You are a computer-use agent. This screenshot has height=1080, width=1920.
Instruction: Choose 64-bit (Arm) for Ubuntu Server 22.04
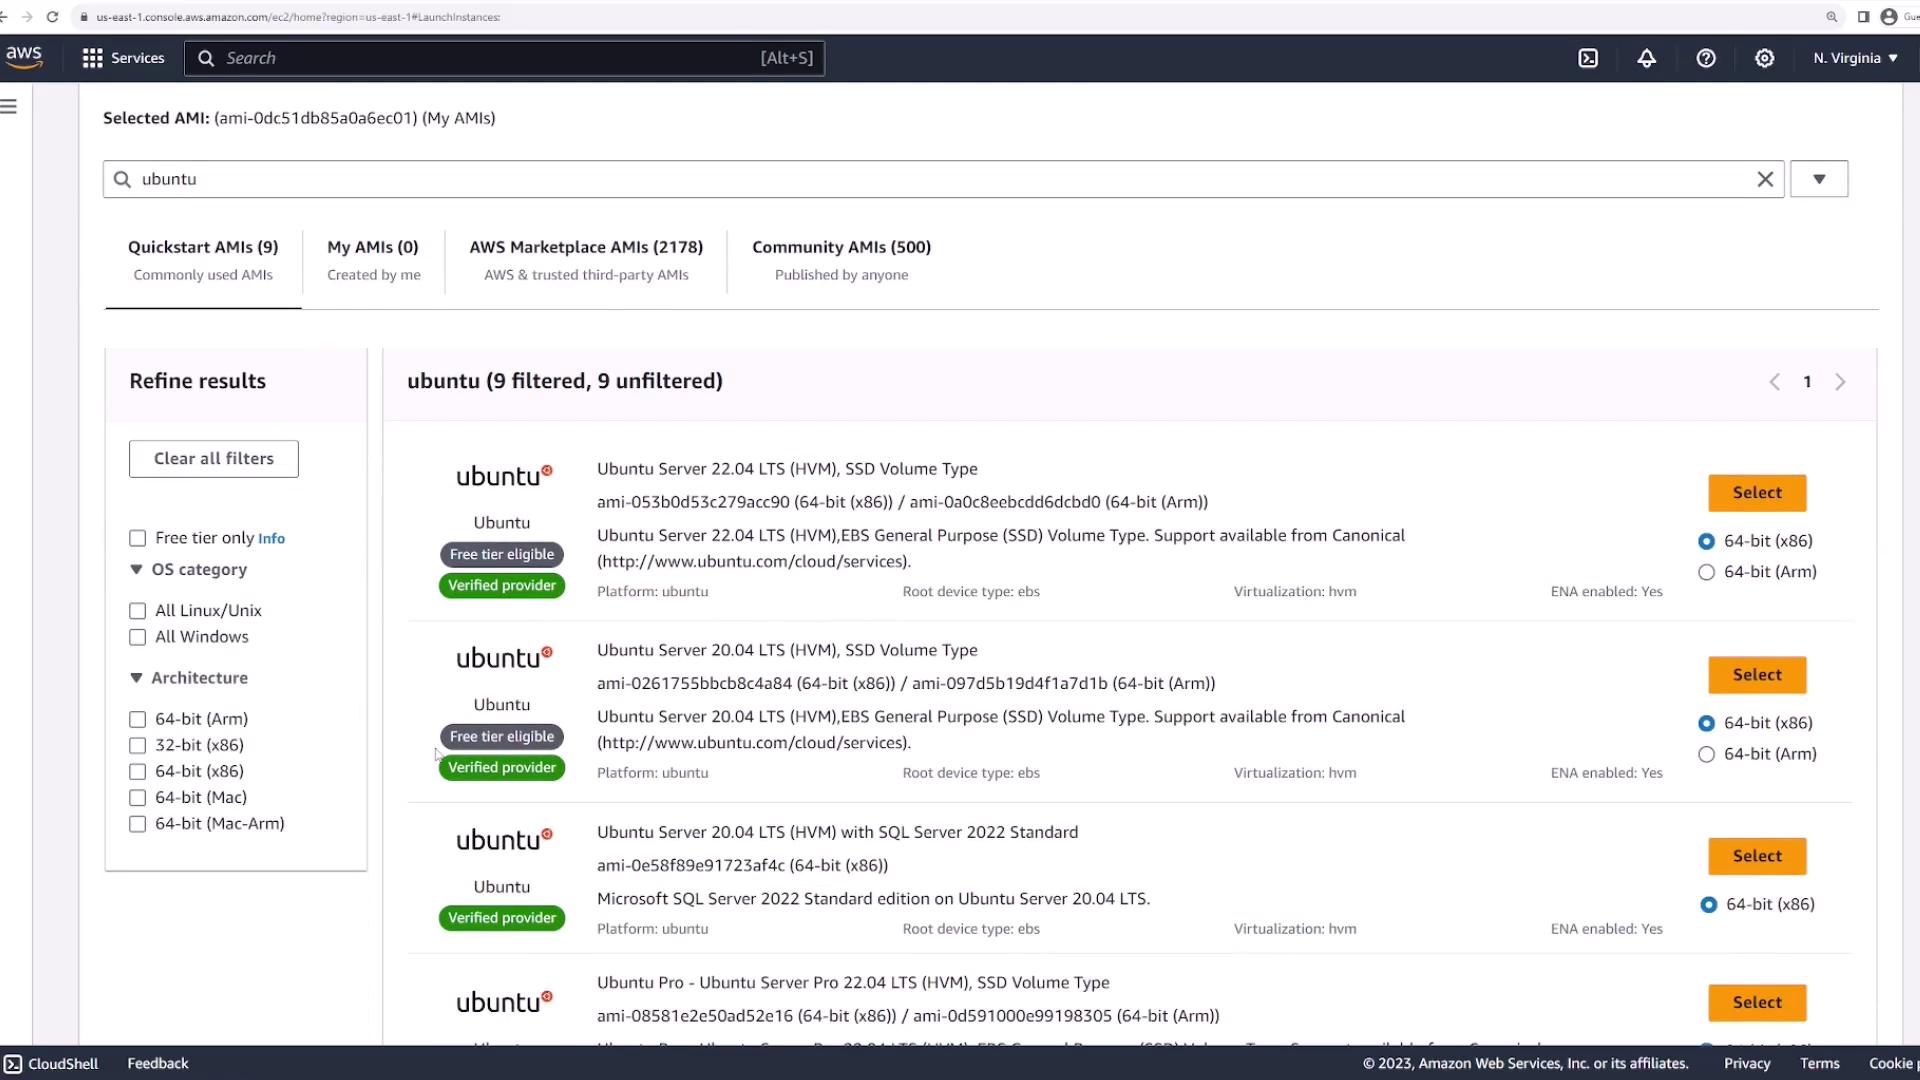click(x=1706, y=572)
